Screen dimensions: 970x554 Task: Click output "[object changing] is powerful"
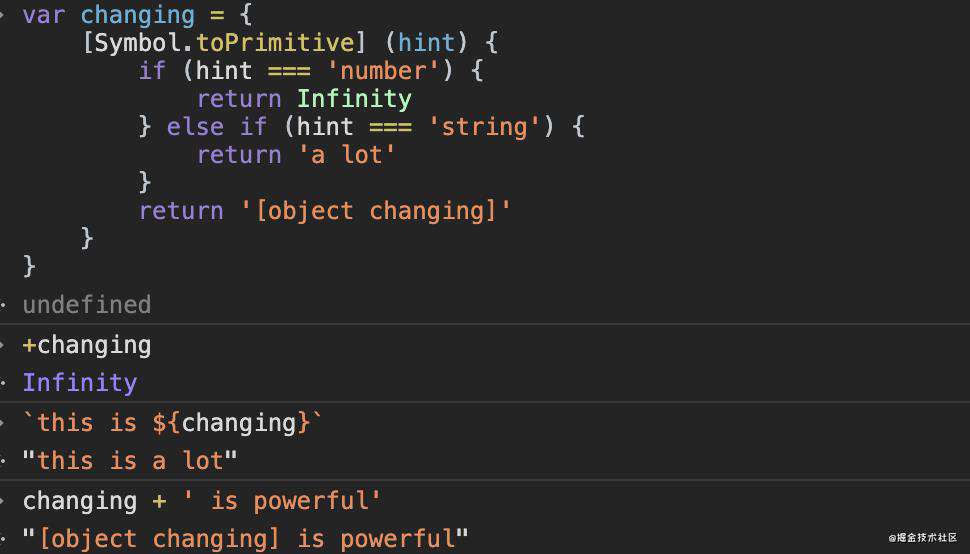click(x=245, y=539)
